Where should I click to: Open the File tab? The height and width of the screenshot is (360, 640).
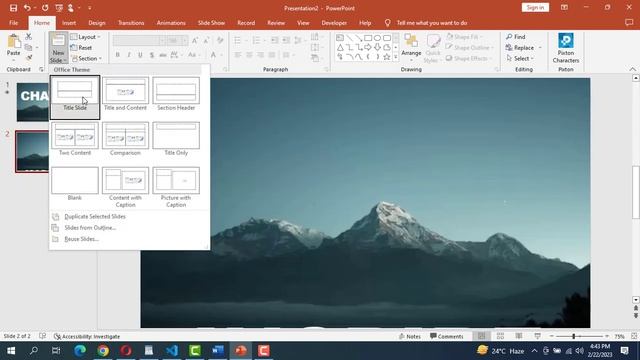click(x=13, y=23)
